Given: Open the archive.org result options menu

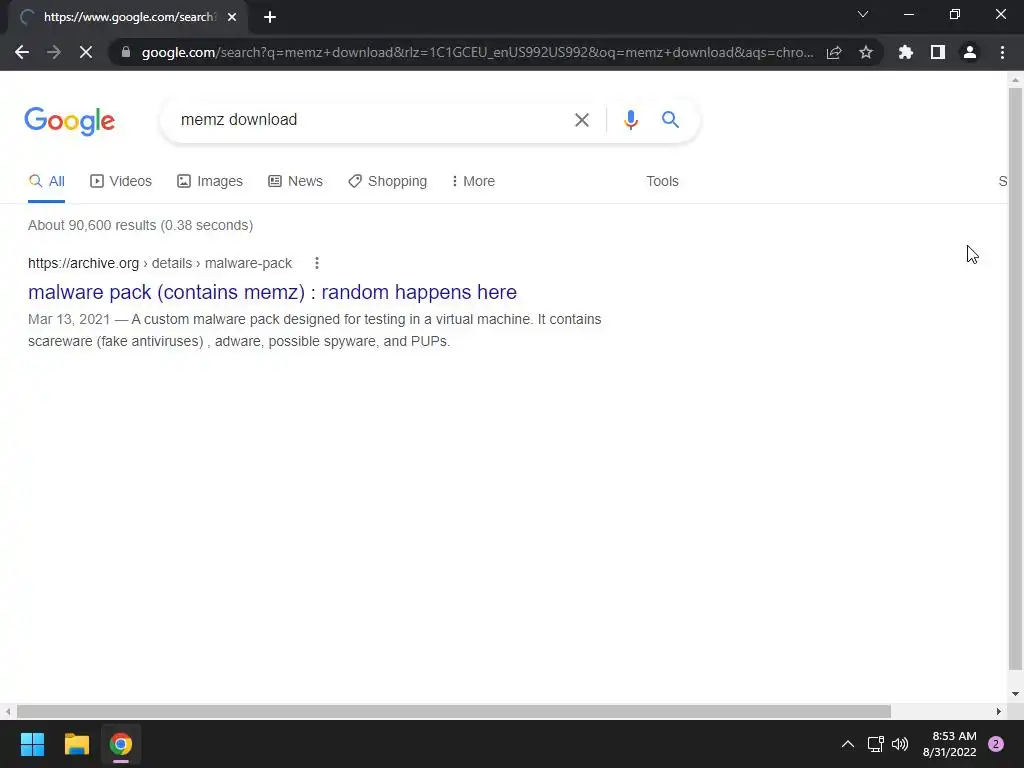Looking at the screenshot, I should 317,263.
